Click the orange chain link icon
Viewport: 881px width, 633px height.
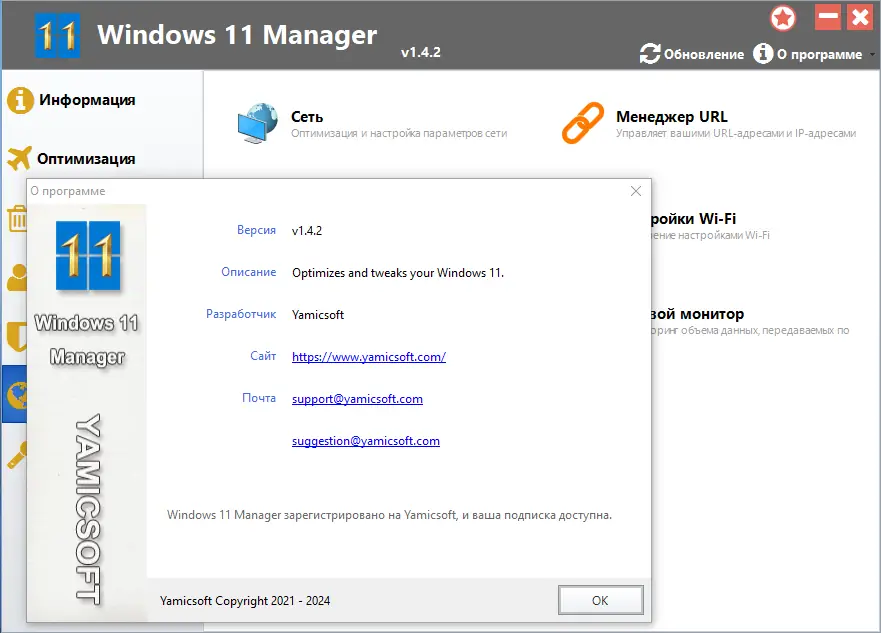583,123
